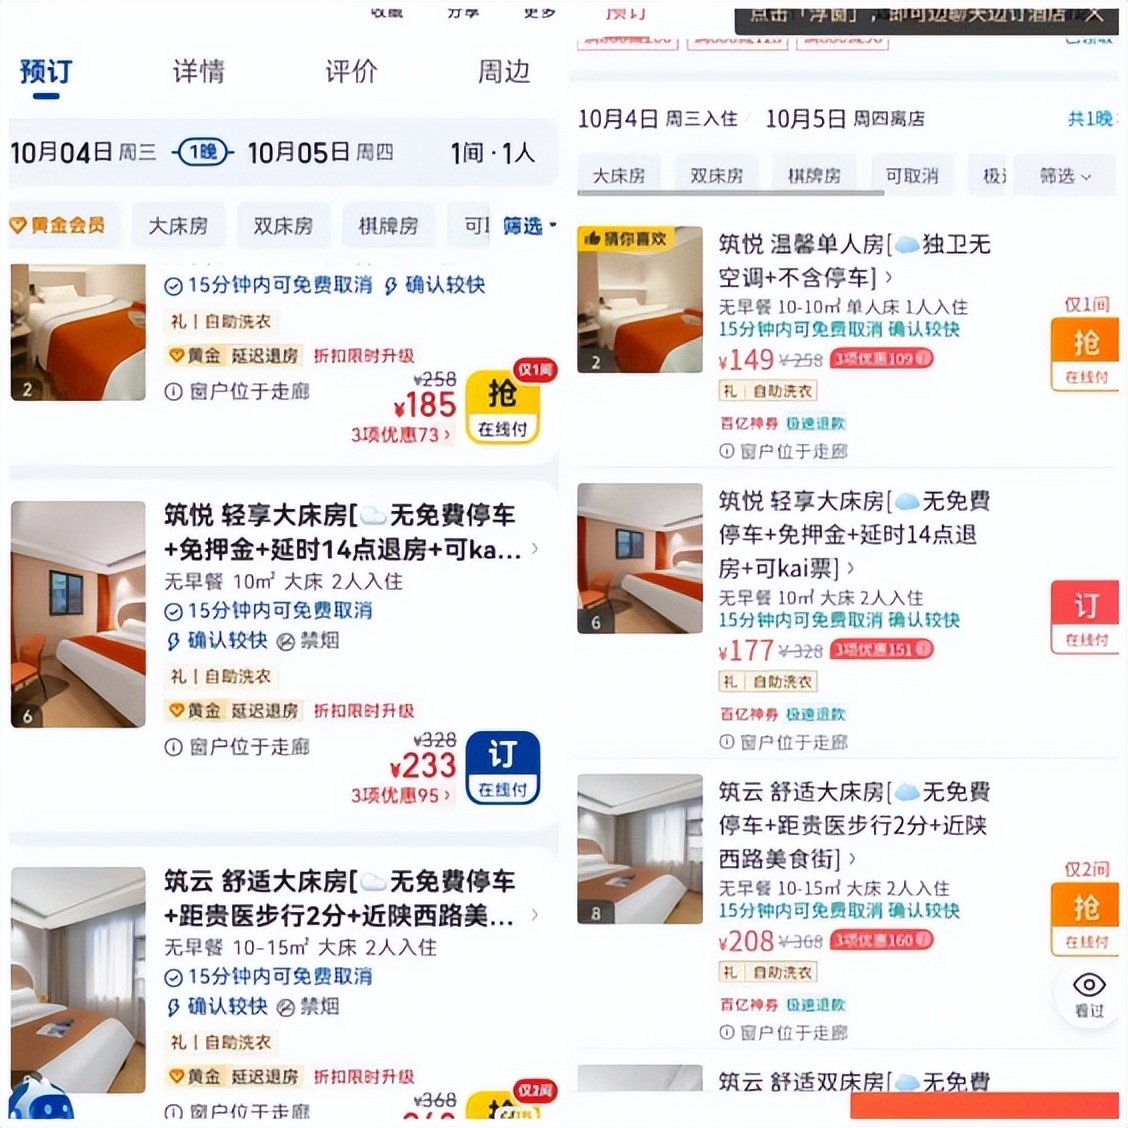Toggle the 可取消 filter chip

(911, 176)
